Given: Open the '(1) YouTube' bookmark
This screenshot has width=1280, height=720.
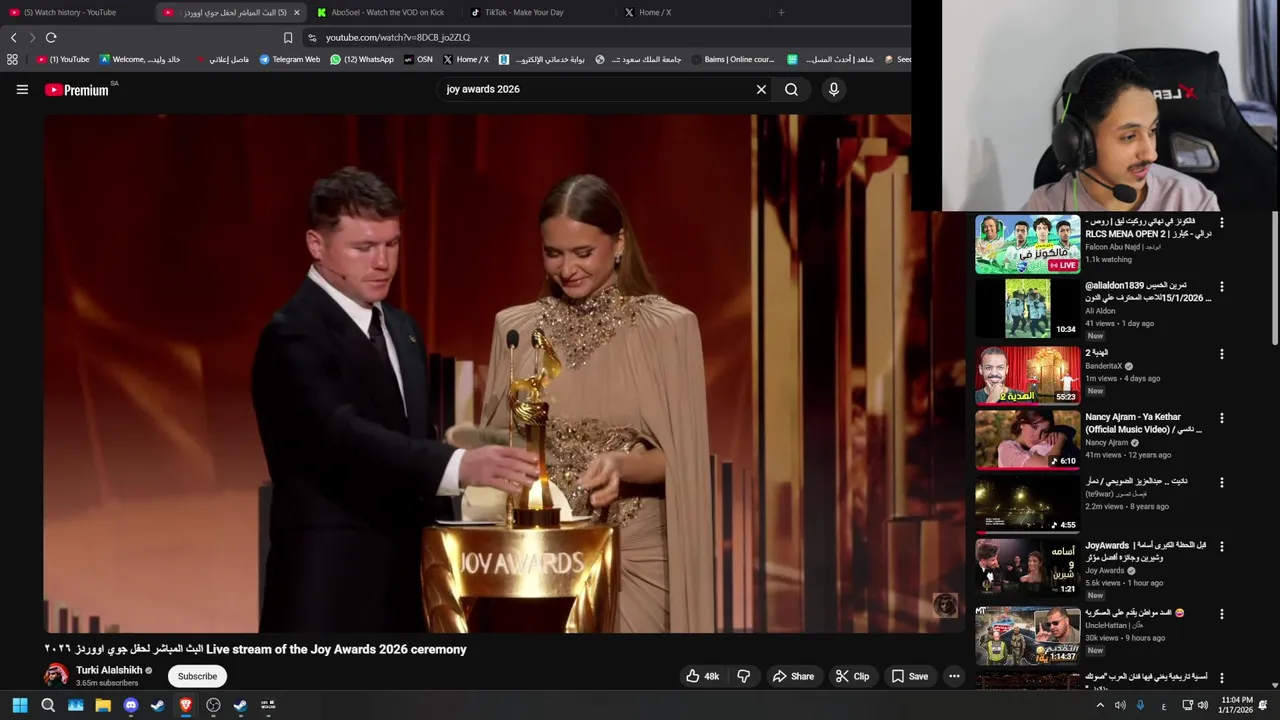Looking at the screenshot, I should (x=63, y=59).
